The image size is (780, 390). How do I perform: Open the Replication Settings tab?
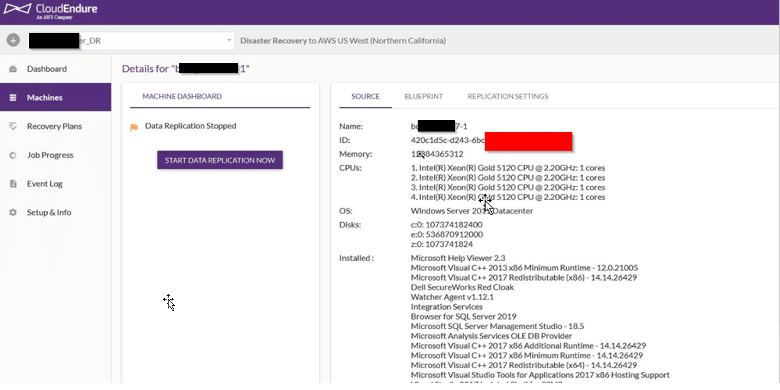(508, 97)
